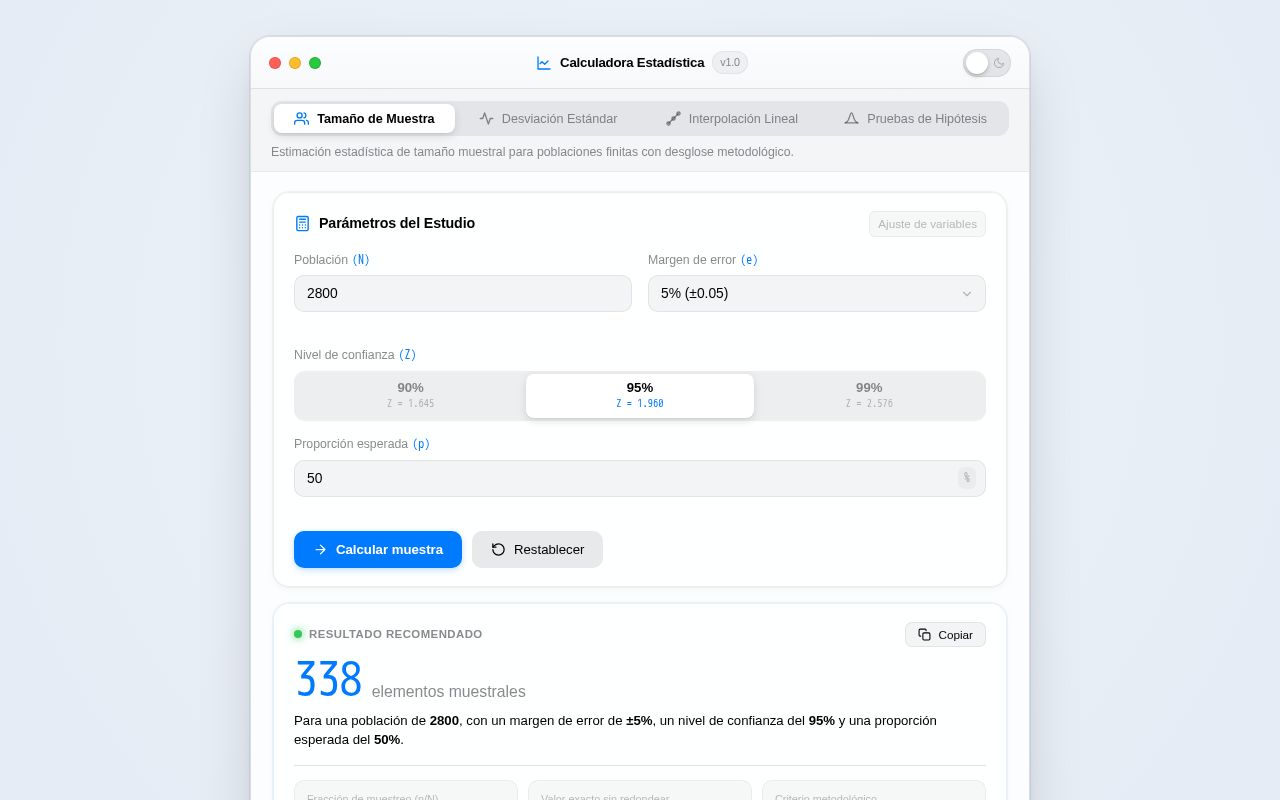Viewport: 1280px width, 800px height.
Task: Click the Parámetros del Estudio heading
Action: 397,223
